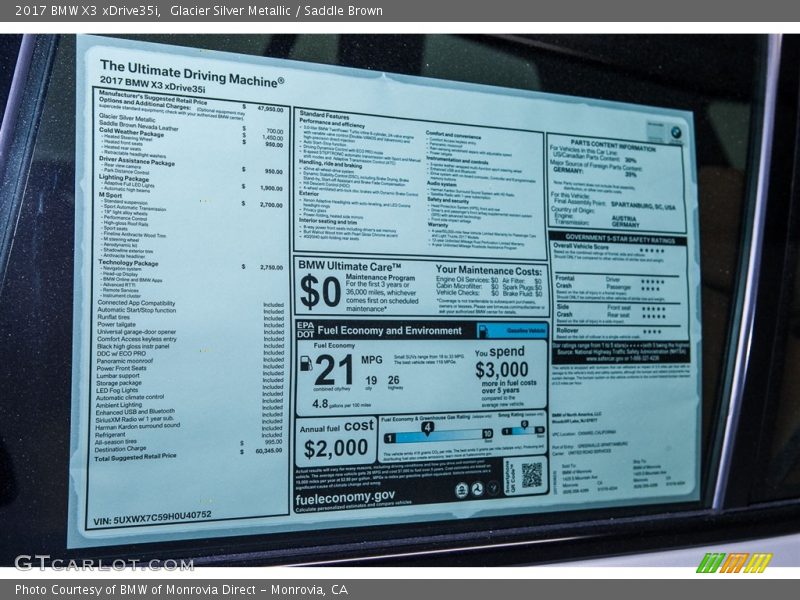
Task: Click the EPA DOT badge
Action: tap(304, 328)
